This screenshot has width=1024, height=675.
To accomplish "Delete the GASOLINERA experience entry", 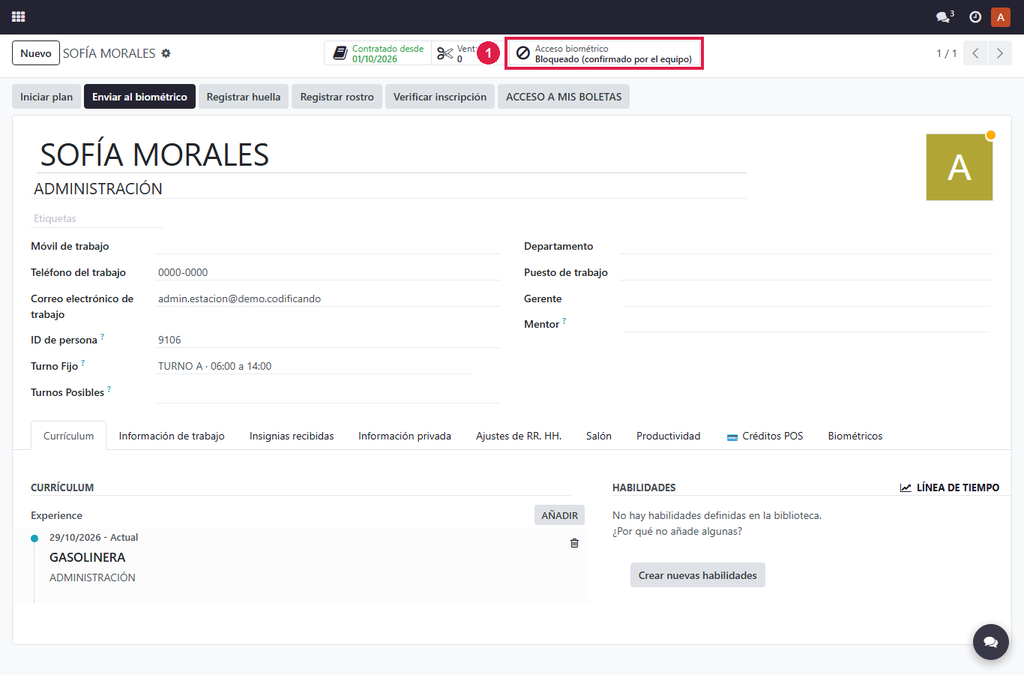I will [575, 543].
